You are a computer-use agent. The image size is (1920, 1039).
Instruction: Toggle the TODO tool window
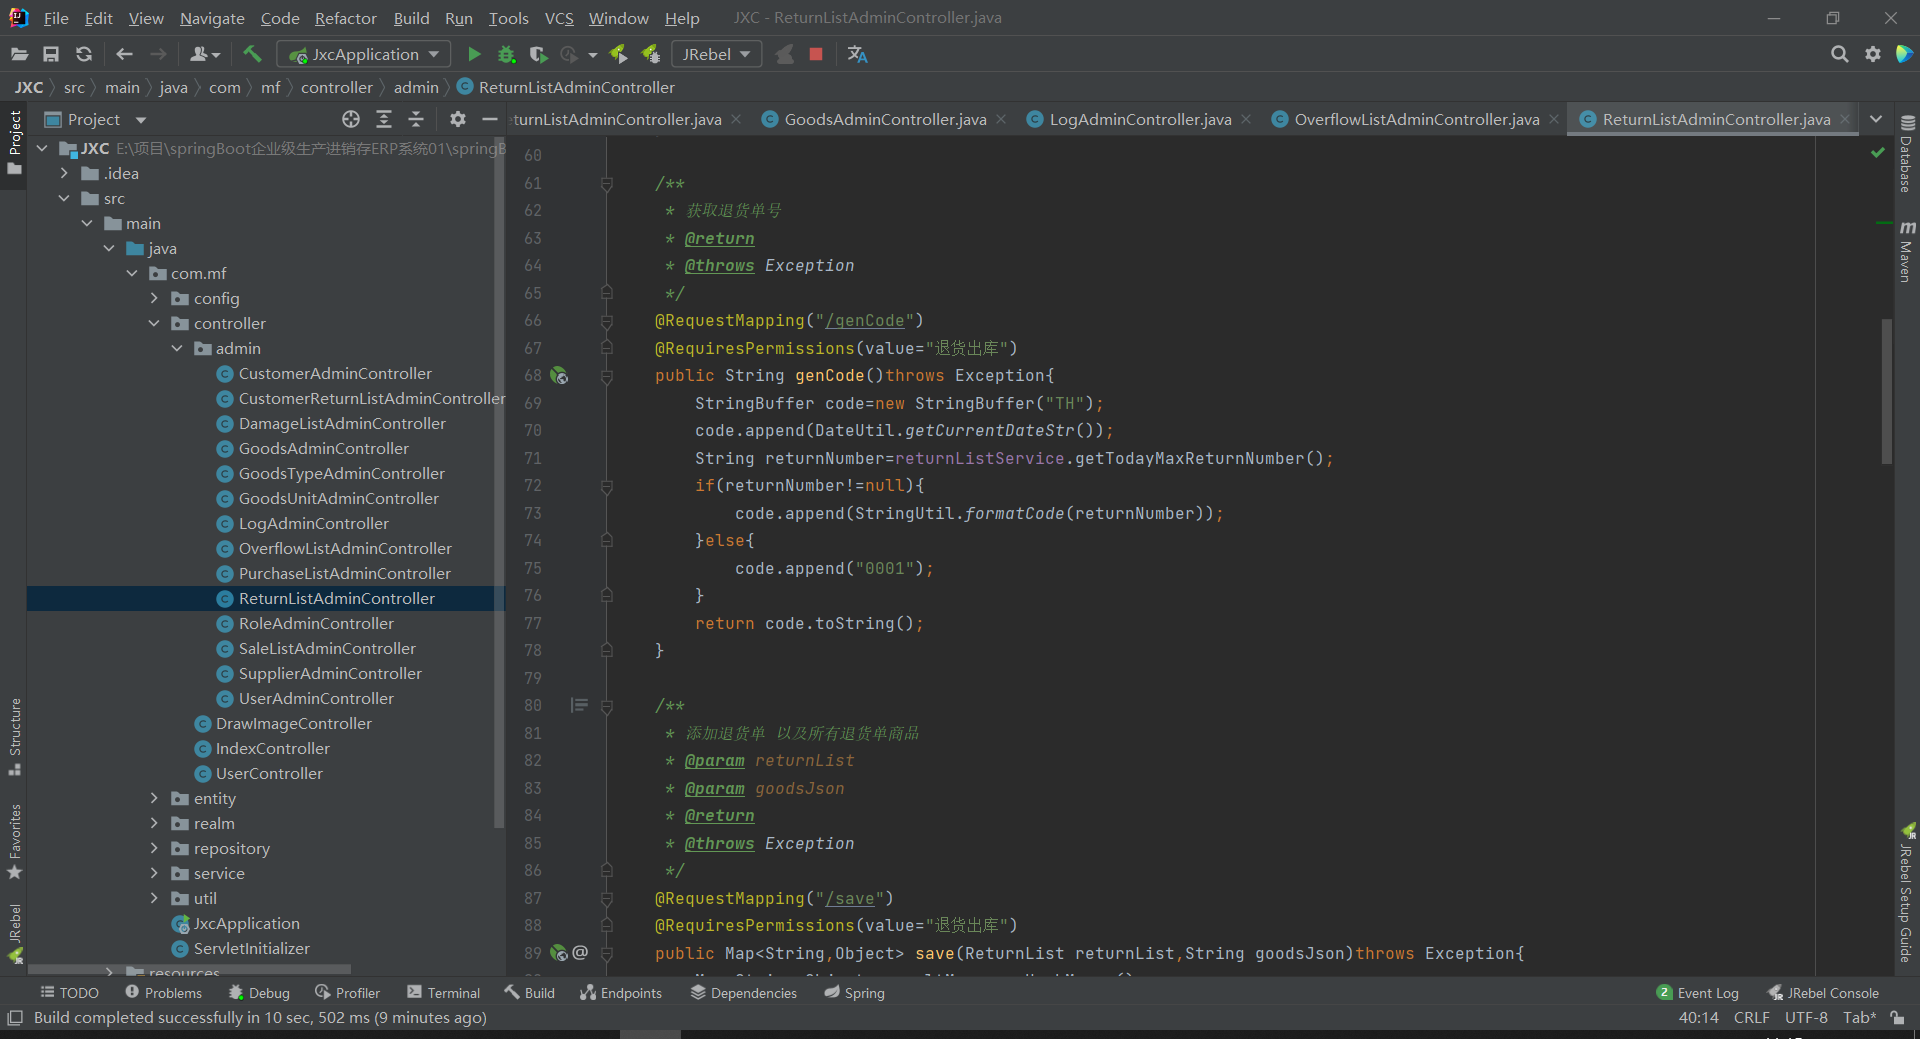[x=69, y=993]
